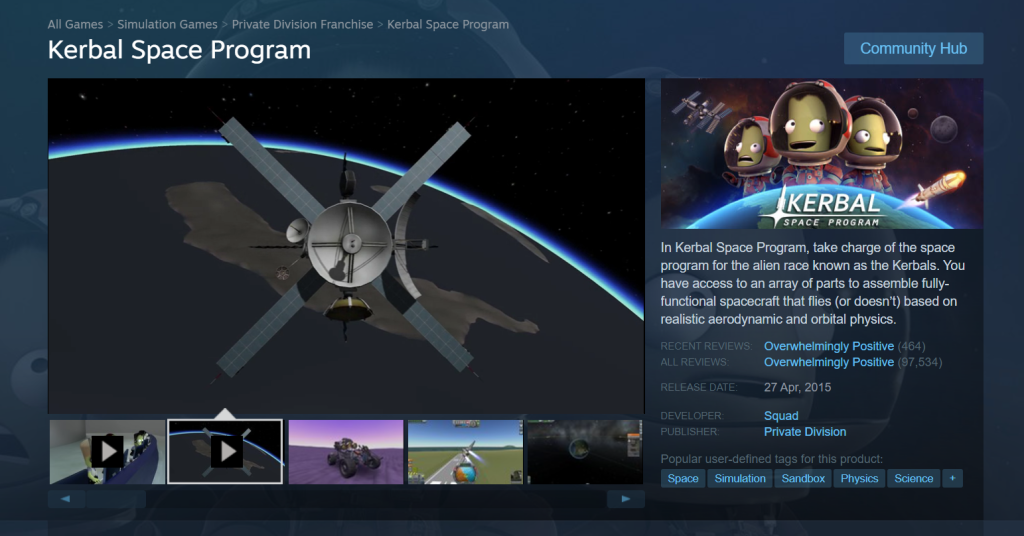Open the All Games breadcrumb link
Viewport: 1024px width, 536px height.
[75, 24]
